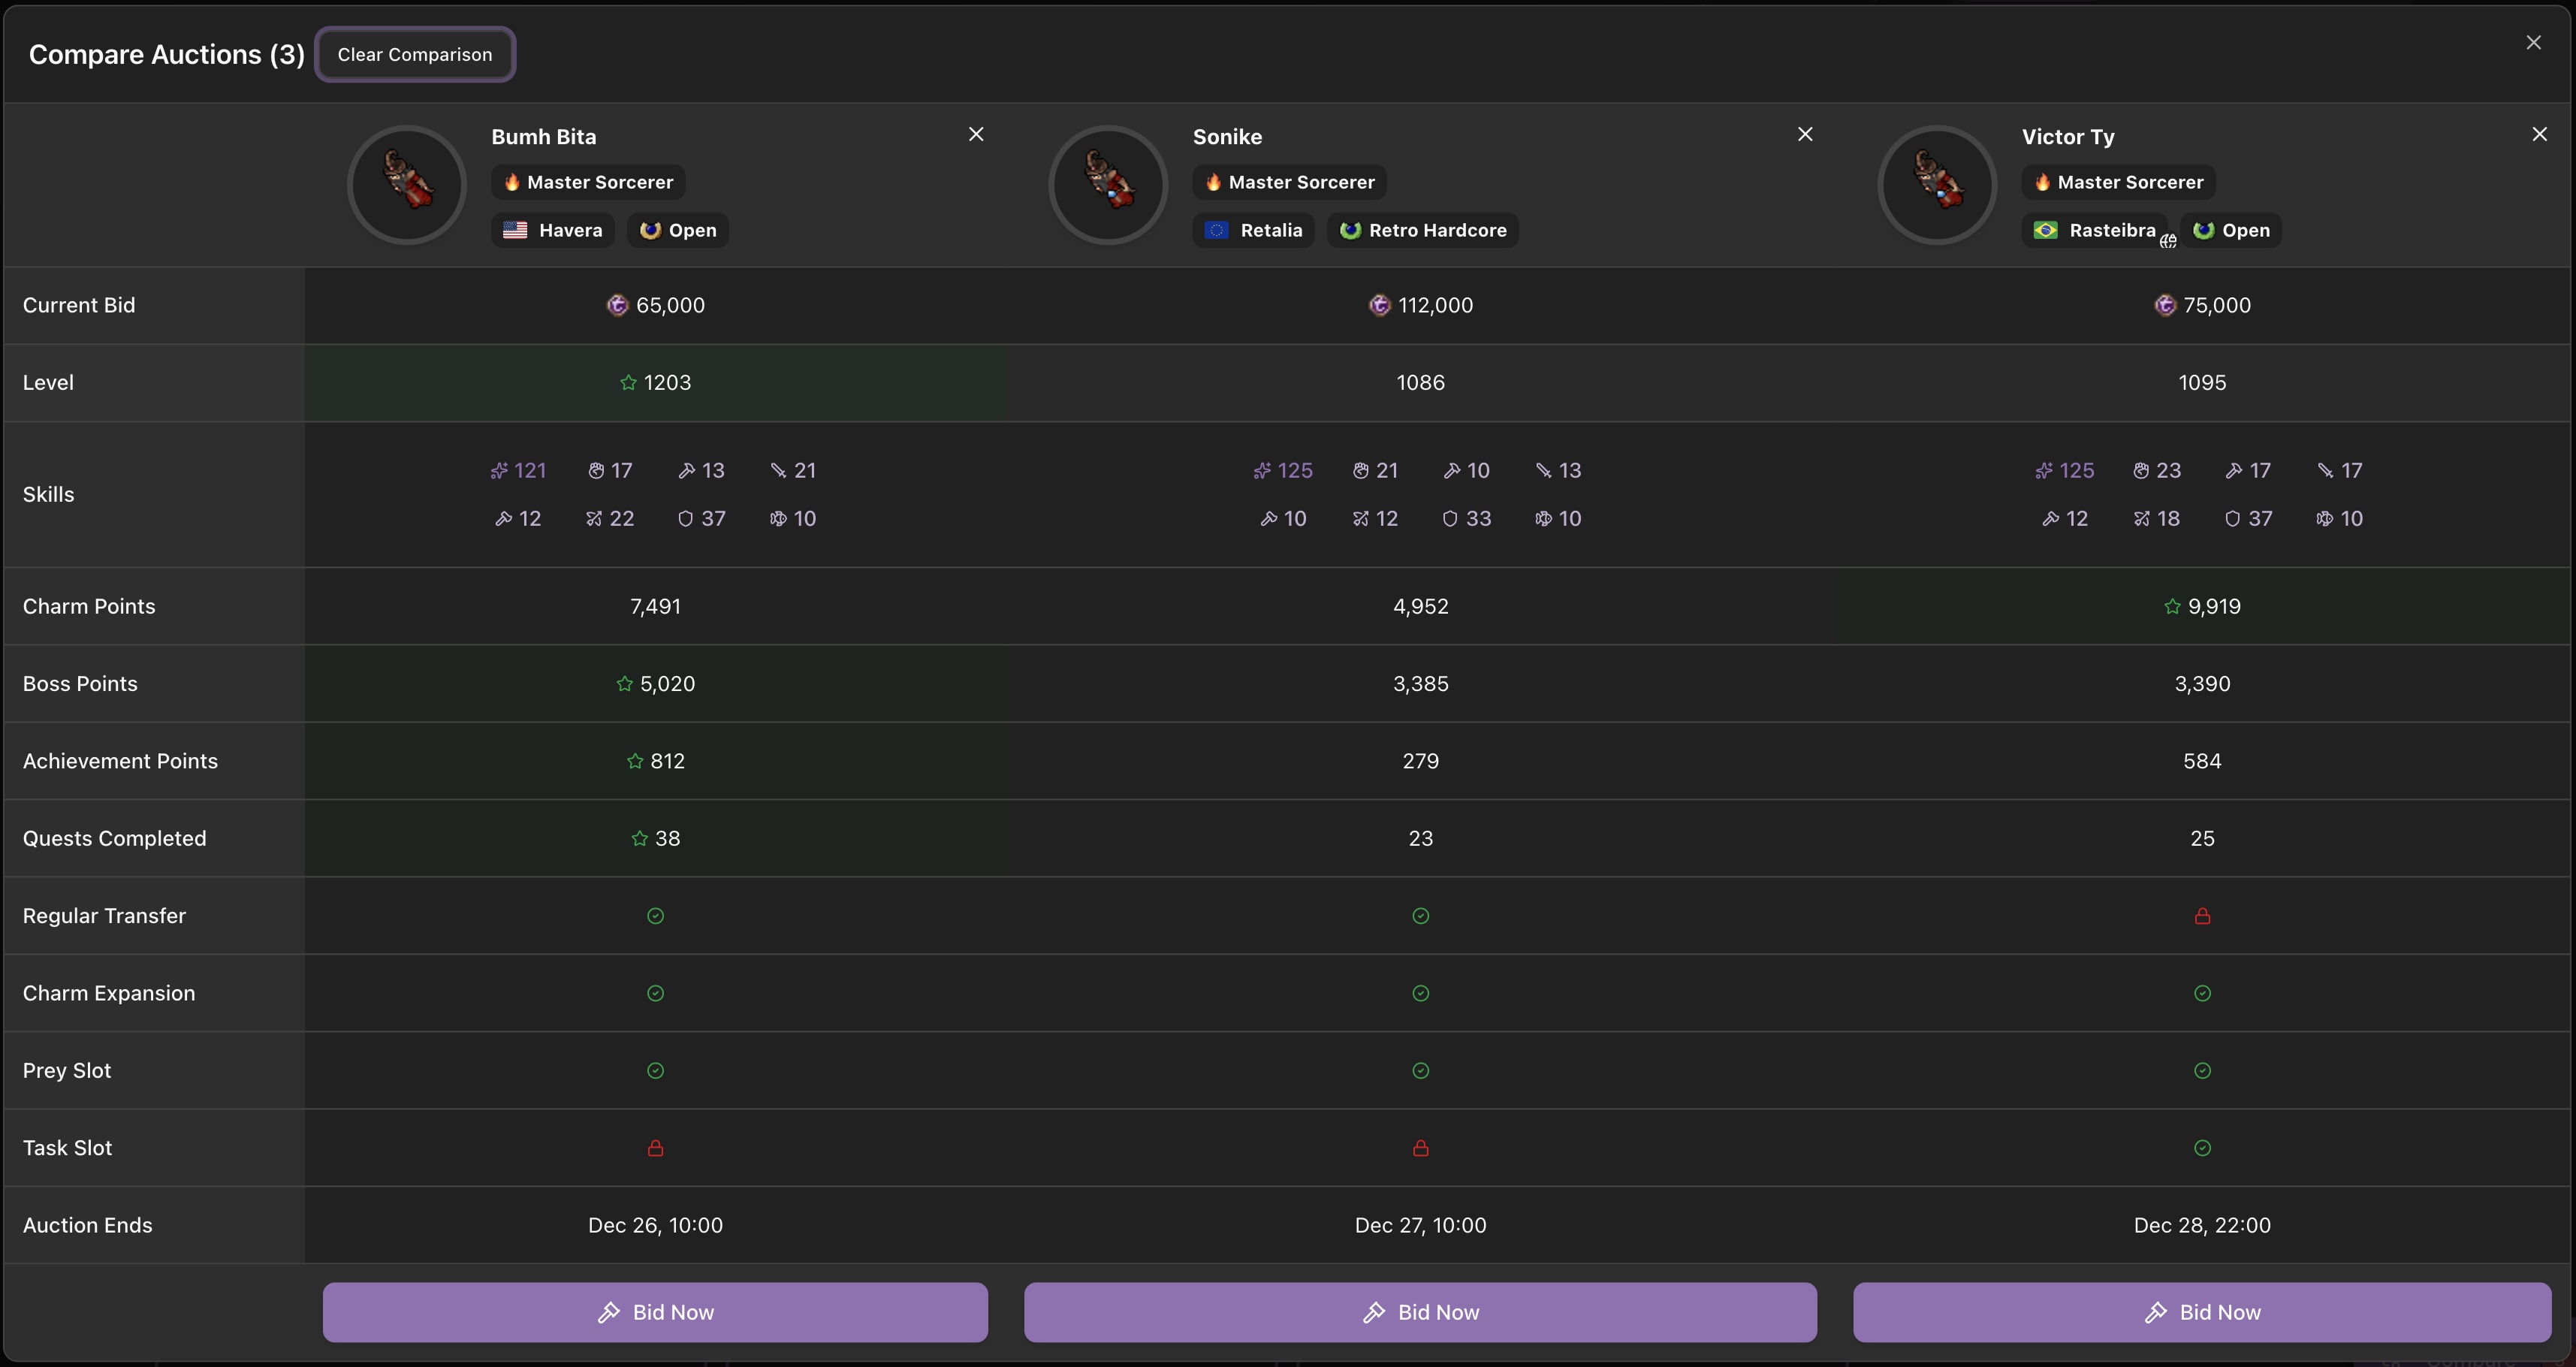This screenshot has height=1367, width=2576.
Task: Remove Victor Ty from comparison
Action: tap(2539, 134)
